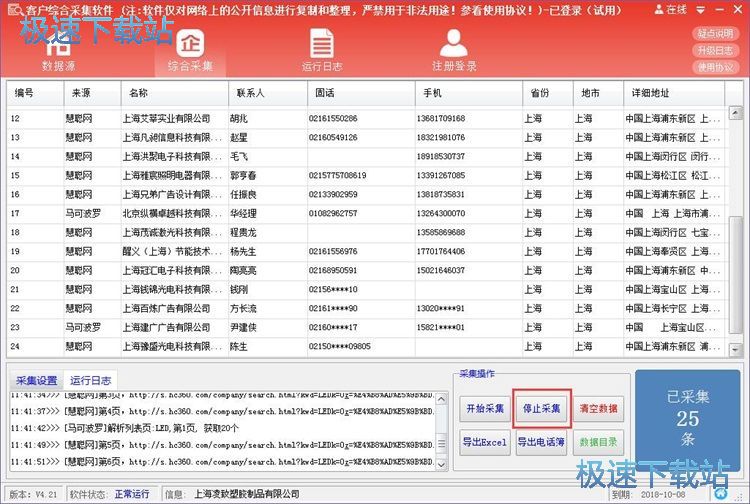Image resolution: width=750 pixels, height=504 pixels.
Task: Select row 上海百炼广告有限公司
Action: click(x=366, y=308)
